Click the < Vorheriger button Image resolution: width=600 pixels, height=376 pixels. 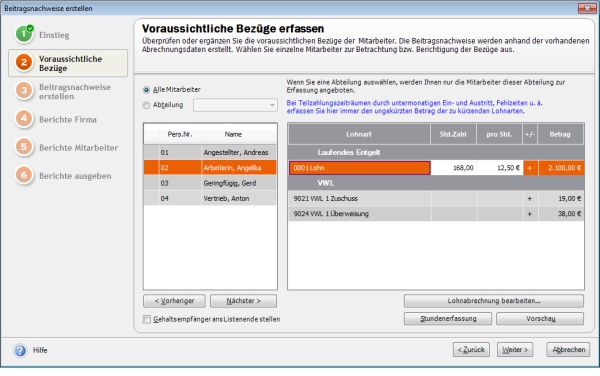[x=174, y=301]
